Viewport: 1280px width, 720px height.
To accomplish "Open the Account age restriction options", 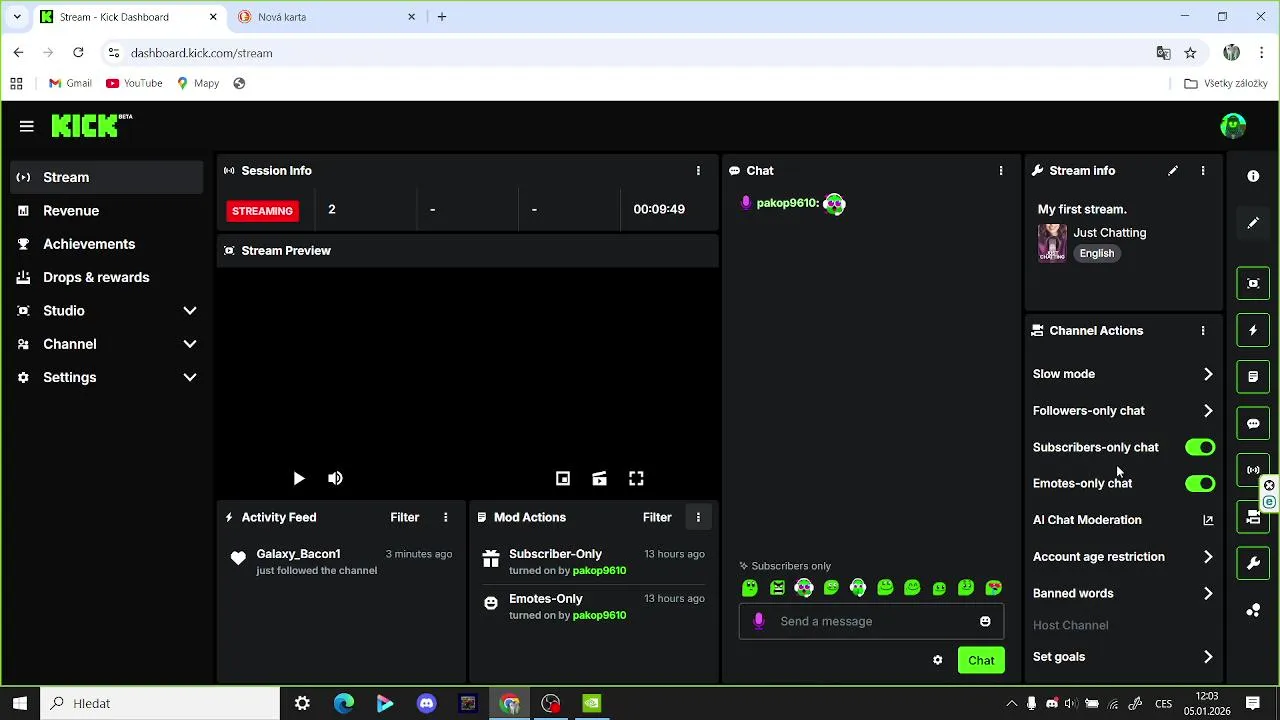I will (1123, 557).
